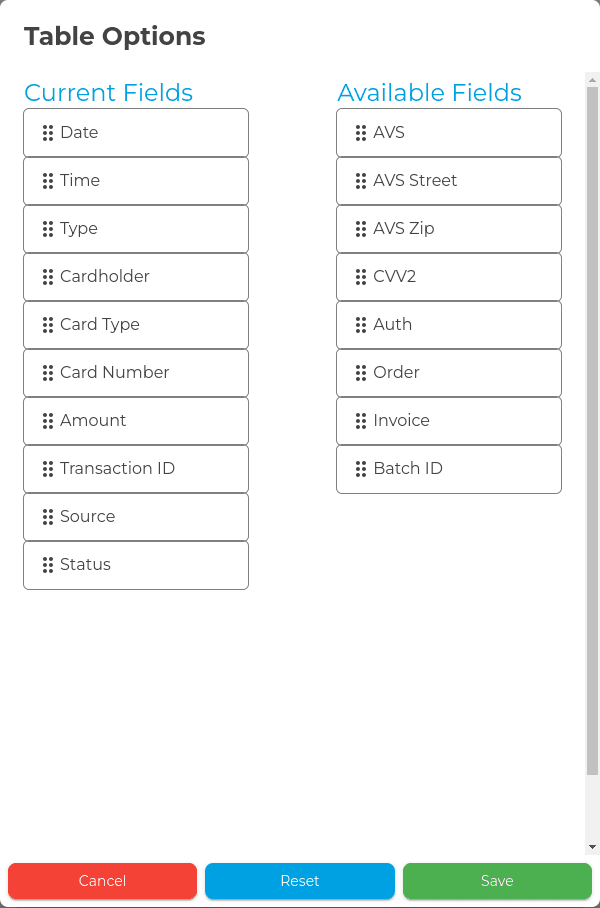The height and width of the screenshot is (908, 600).
Task: Select the Transaction ID field item
Action: (136, 469)
